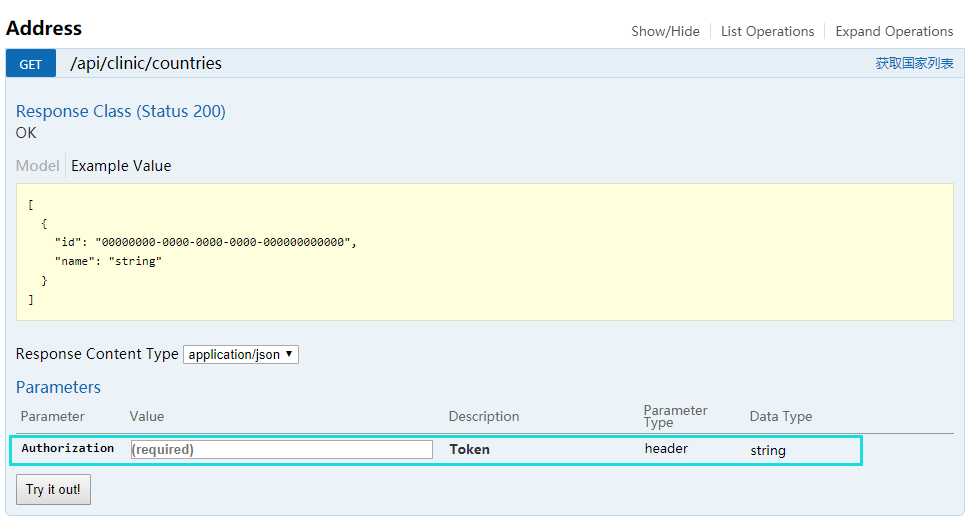Screen dimensions: 980x530
Task: Click the example JSON response box
Action: 484,252
